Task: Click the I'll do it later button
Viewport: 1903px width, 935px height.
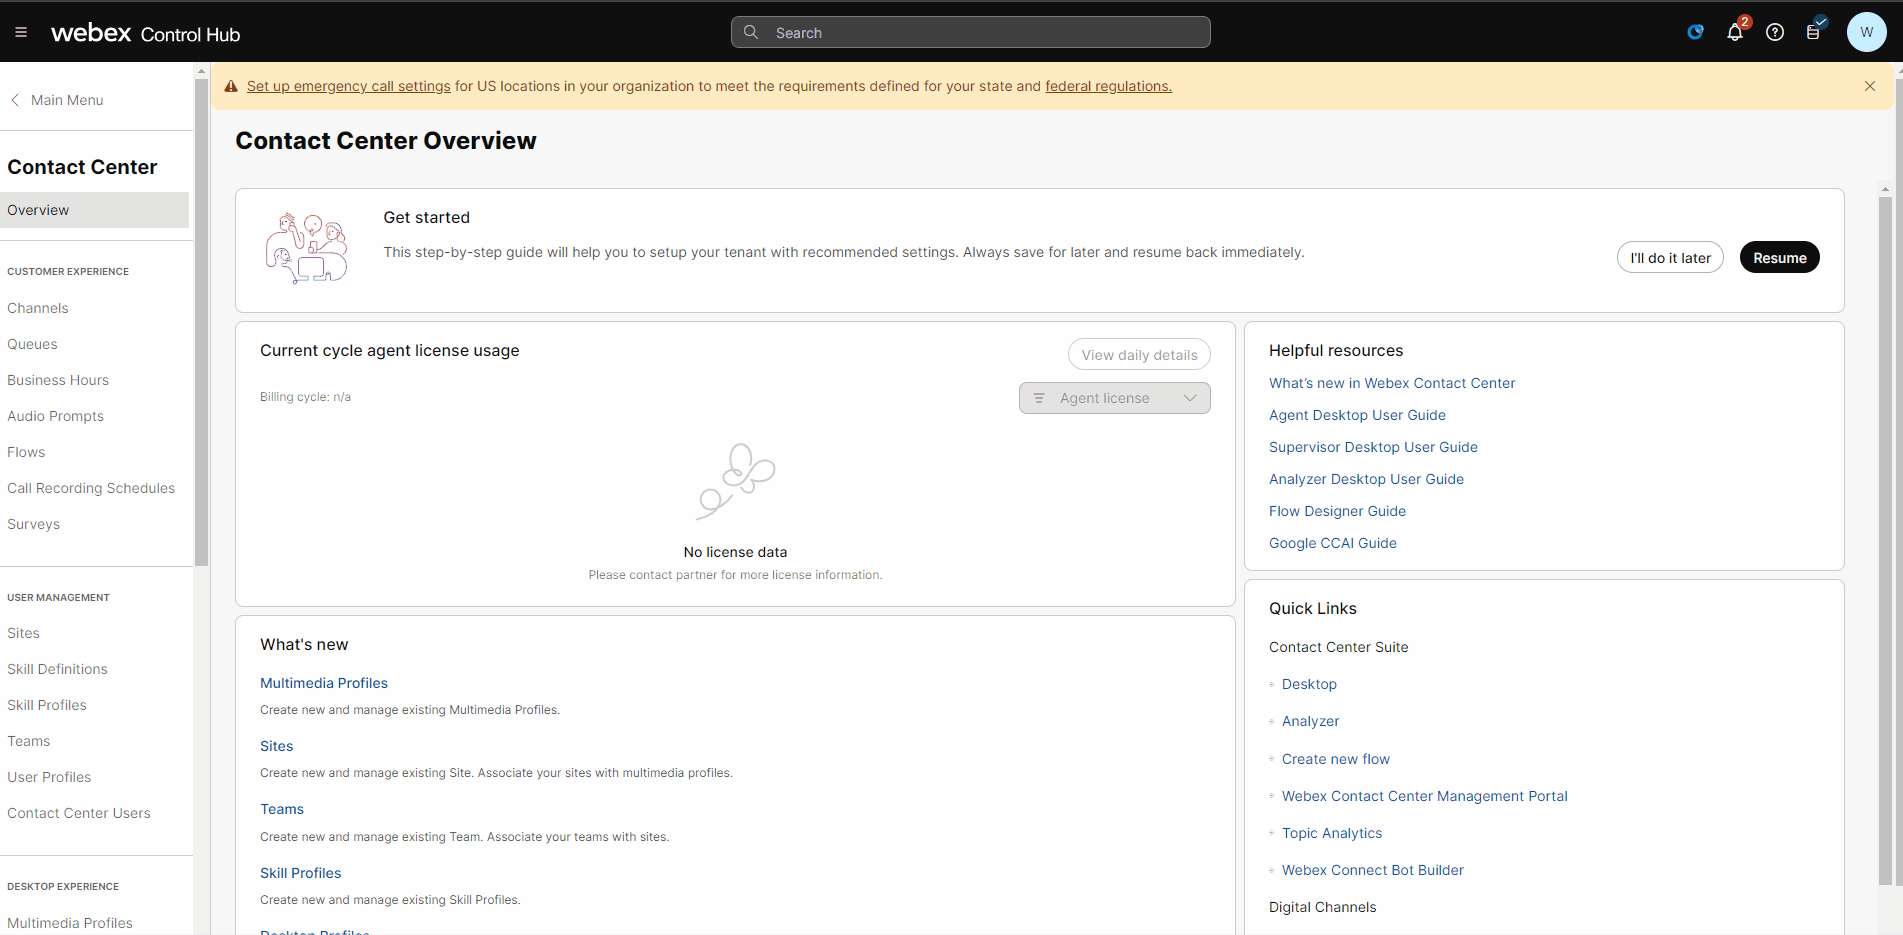Action: pos(1669,258)
